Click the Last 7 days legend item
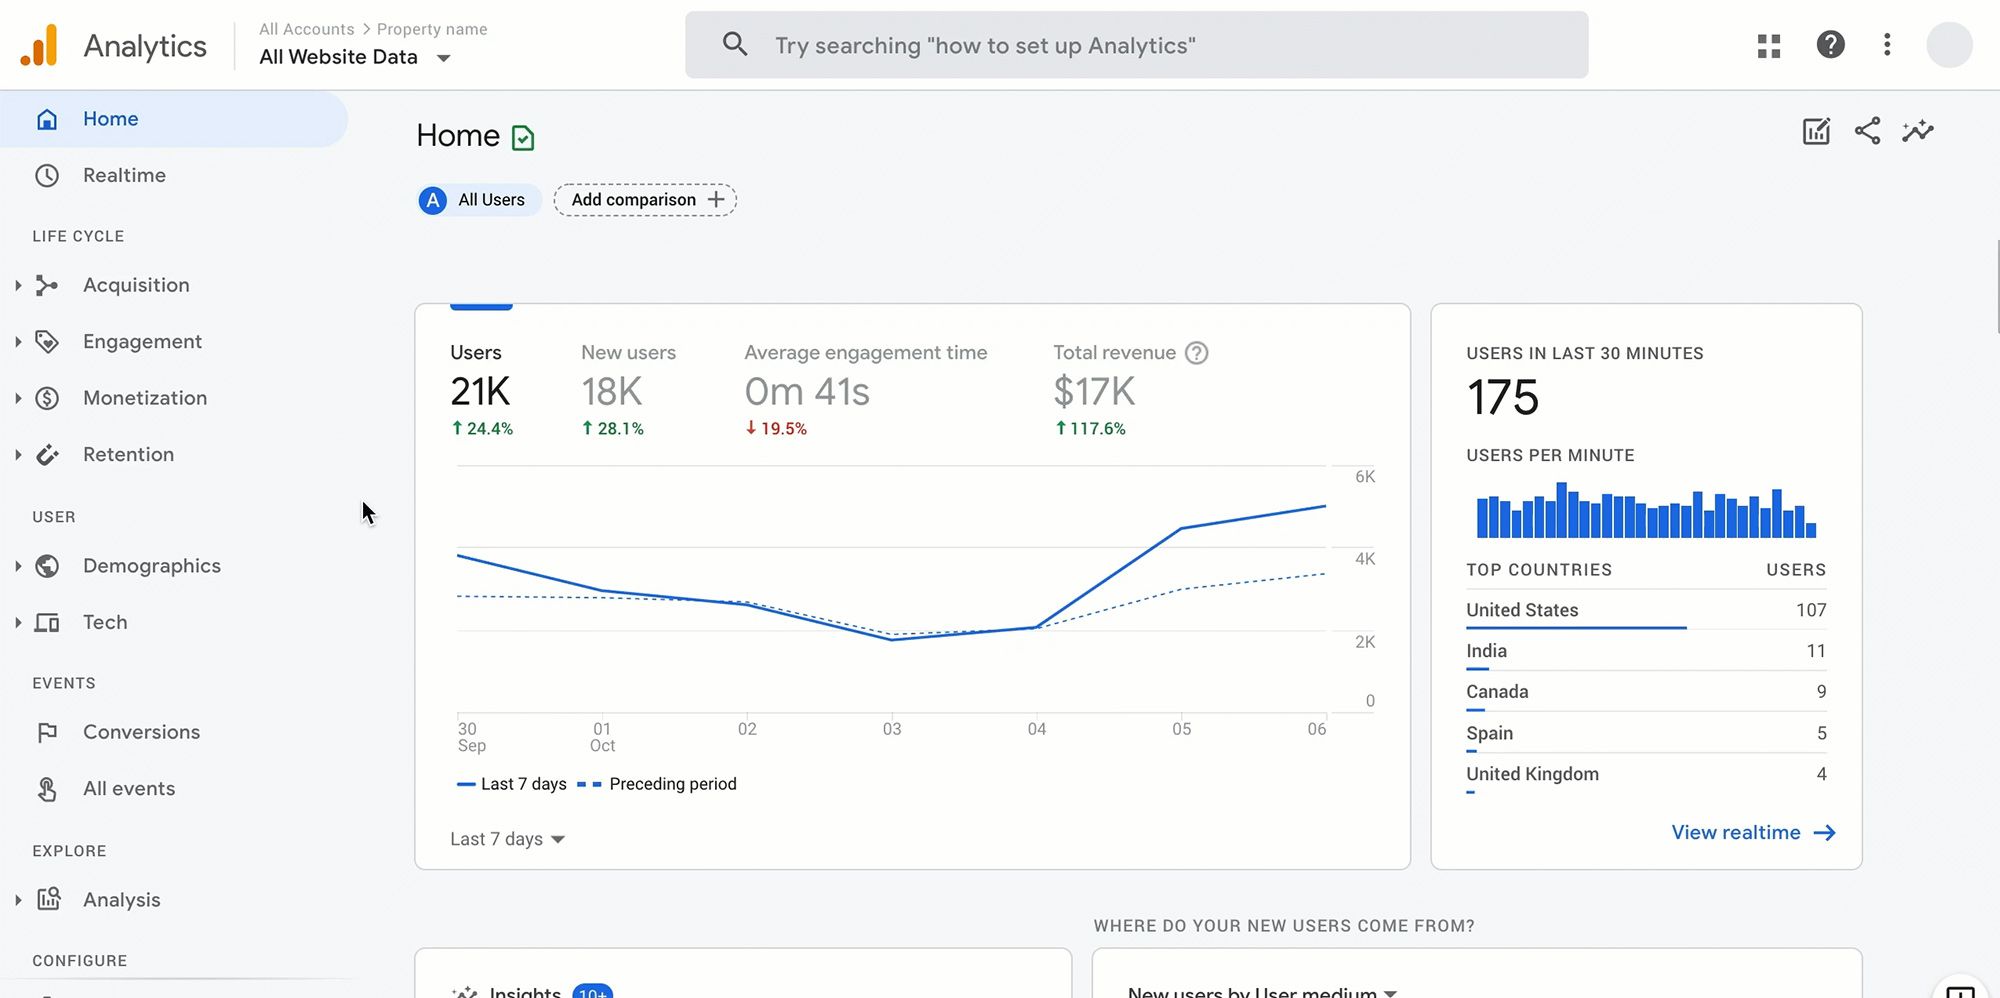The height and width of the screenshot is (998, 2000). (x=512, y=784)
